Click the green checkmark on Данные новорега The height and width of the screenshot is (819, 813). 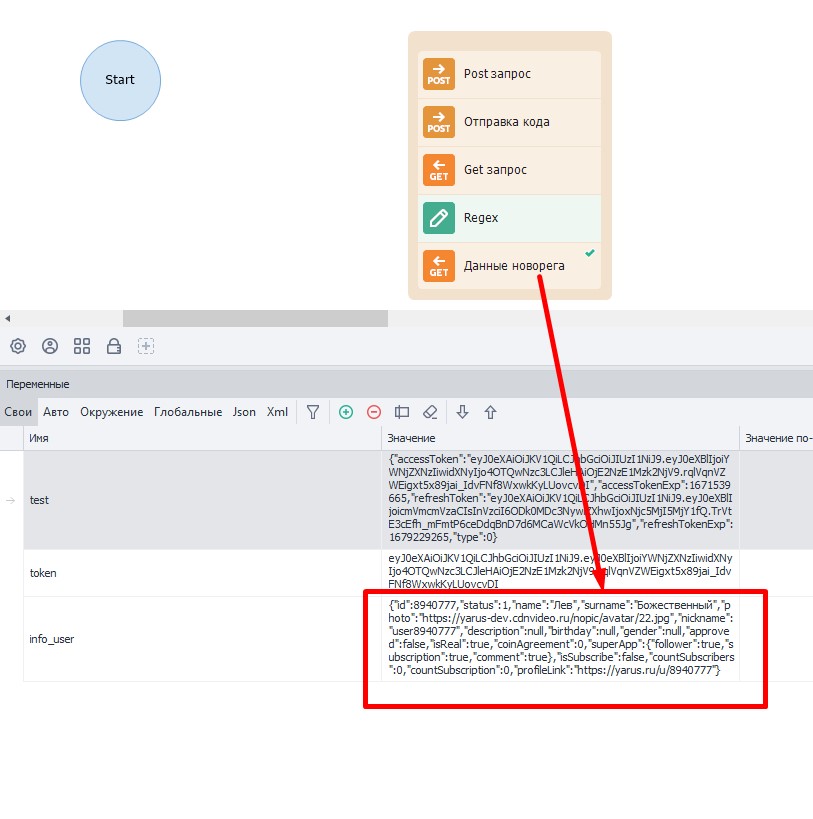pos(590,253)
